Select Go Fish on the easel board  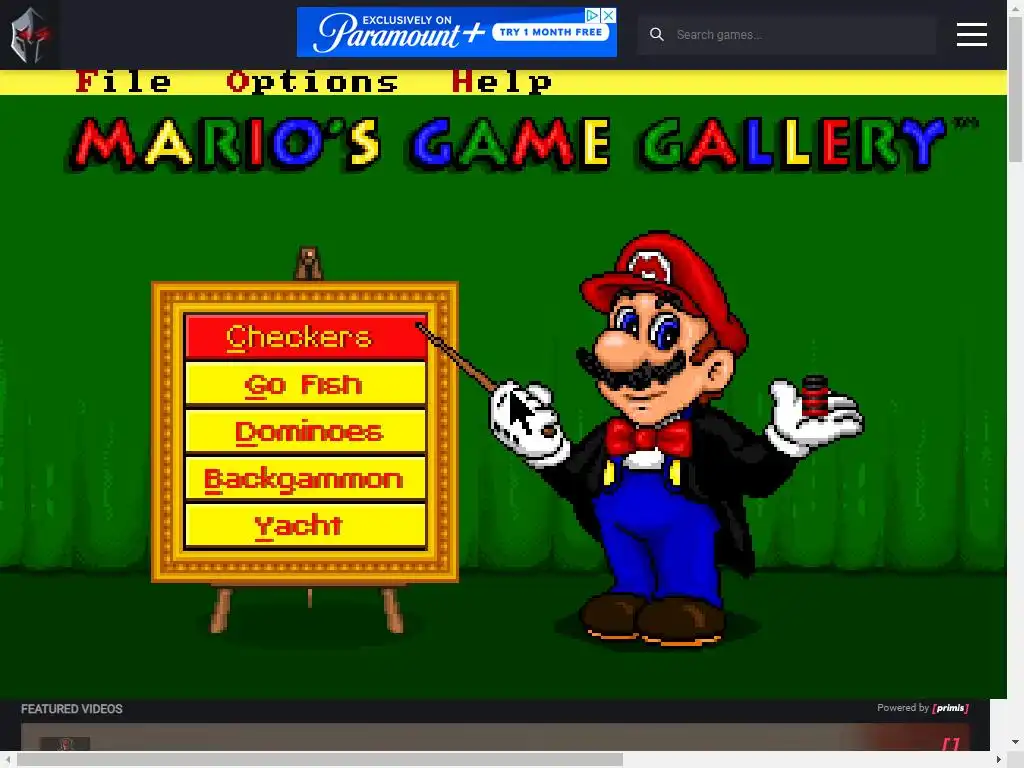pyautogui.click(x=306, y=384)
